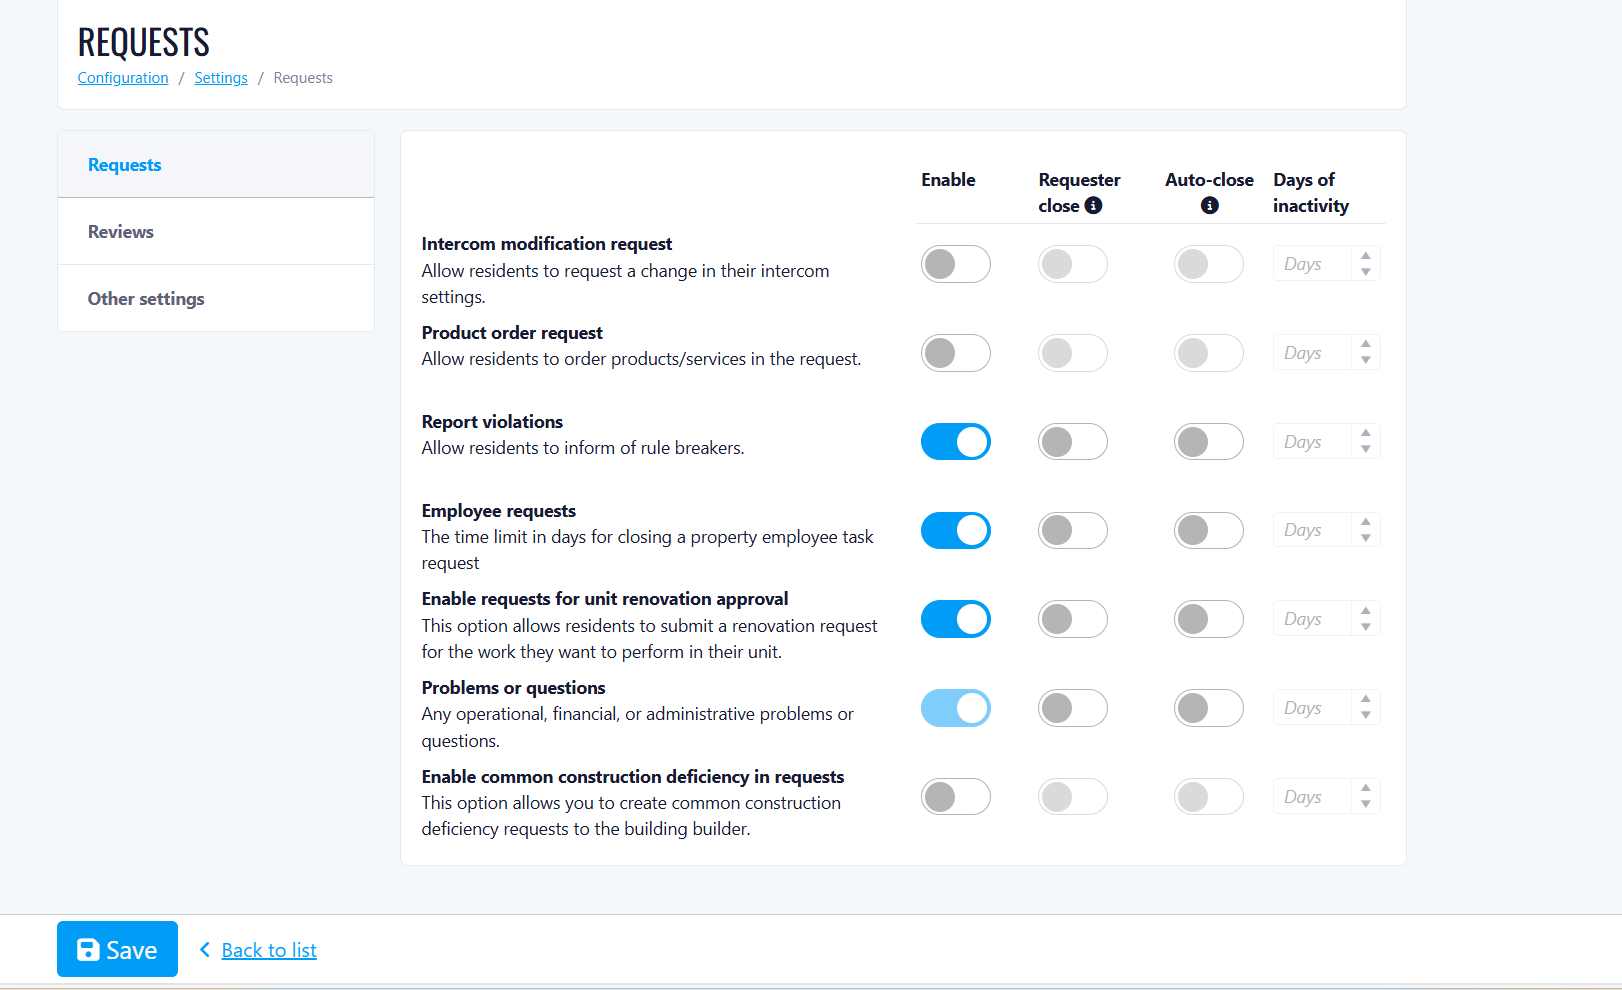Toggle Requester close for Employee requests

tap(1072, 530)
